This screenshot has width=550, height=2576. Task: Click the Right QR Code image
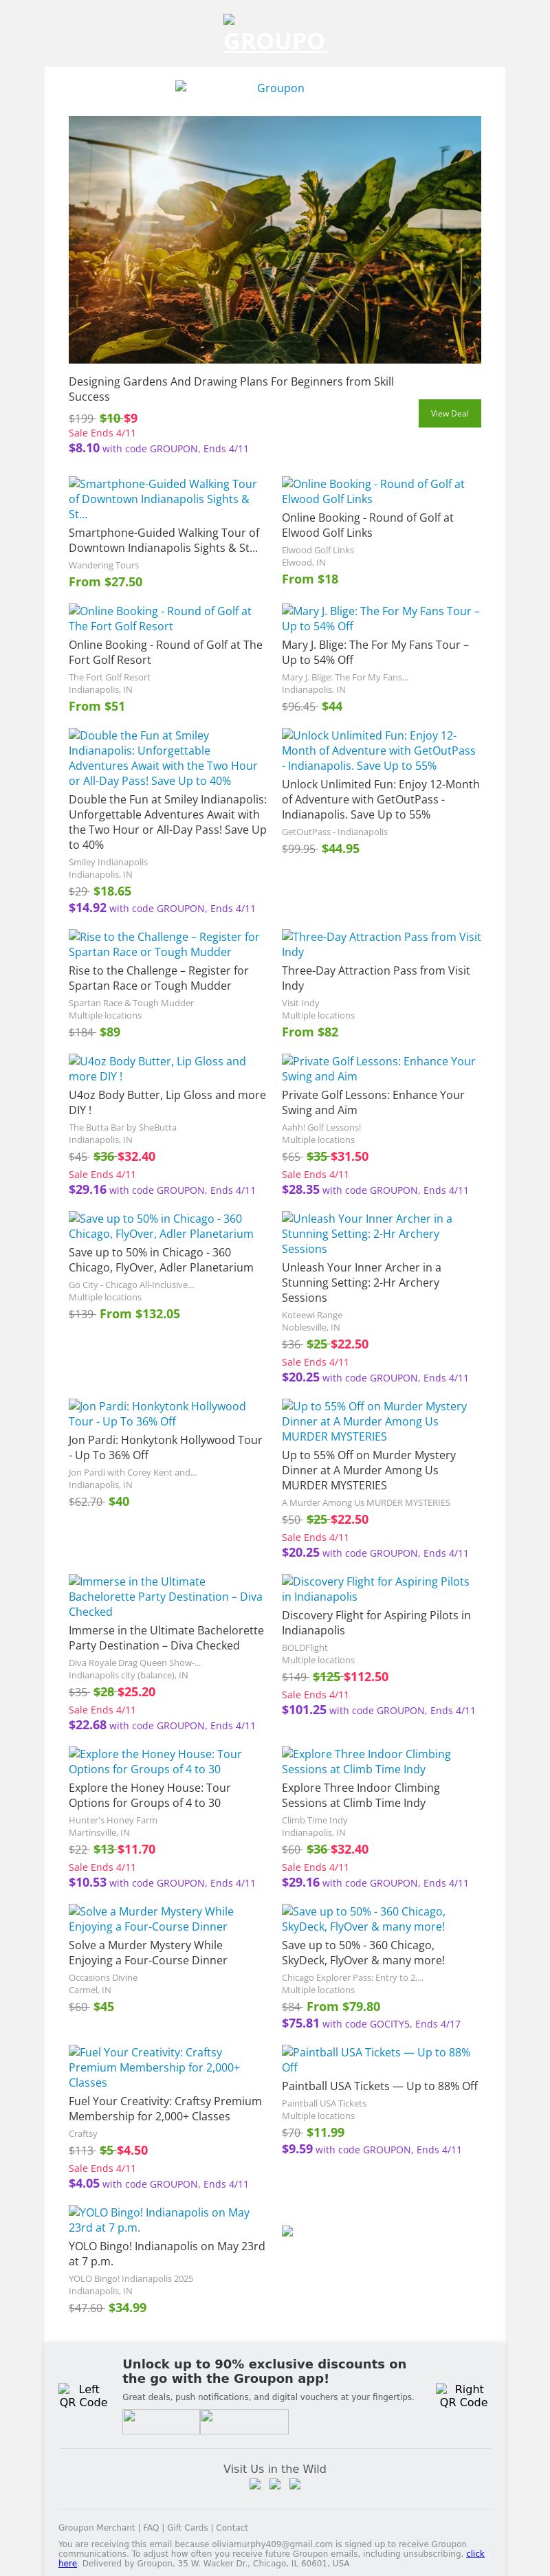(463, 2395)
